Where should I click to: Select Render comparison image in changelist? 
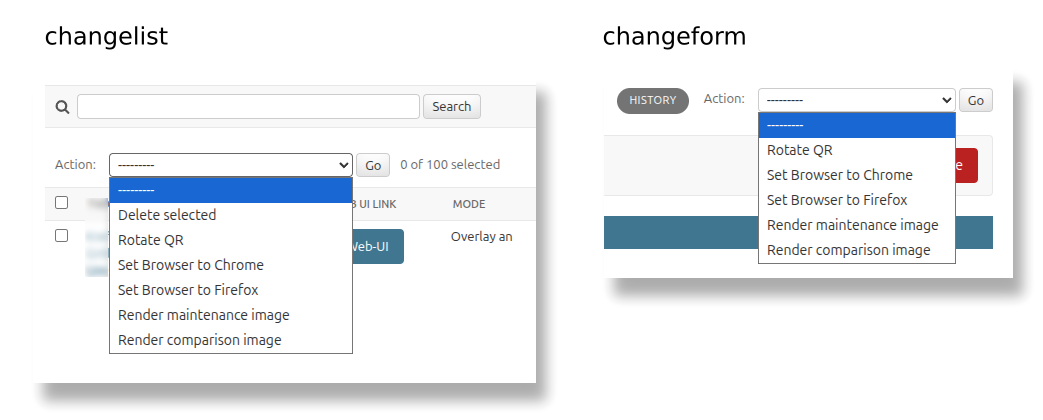(x=200, y=340)
